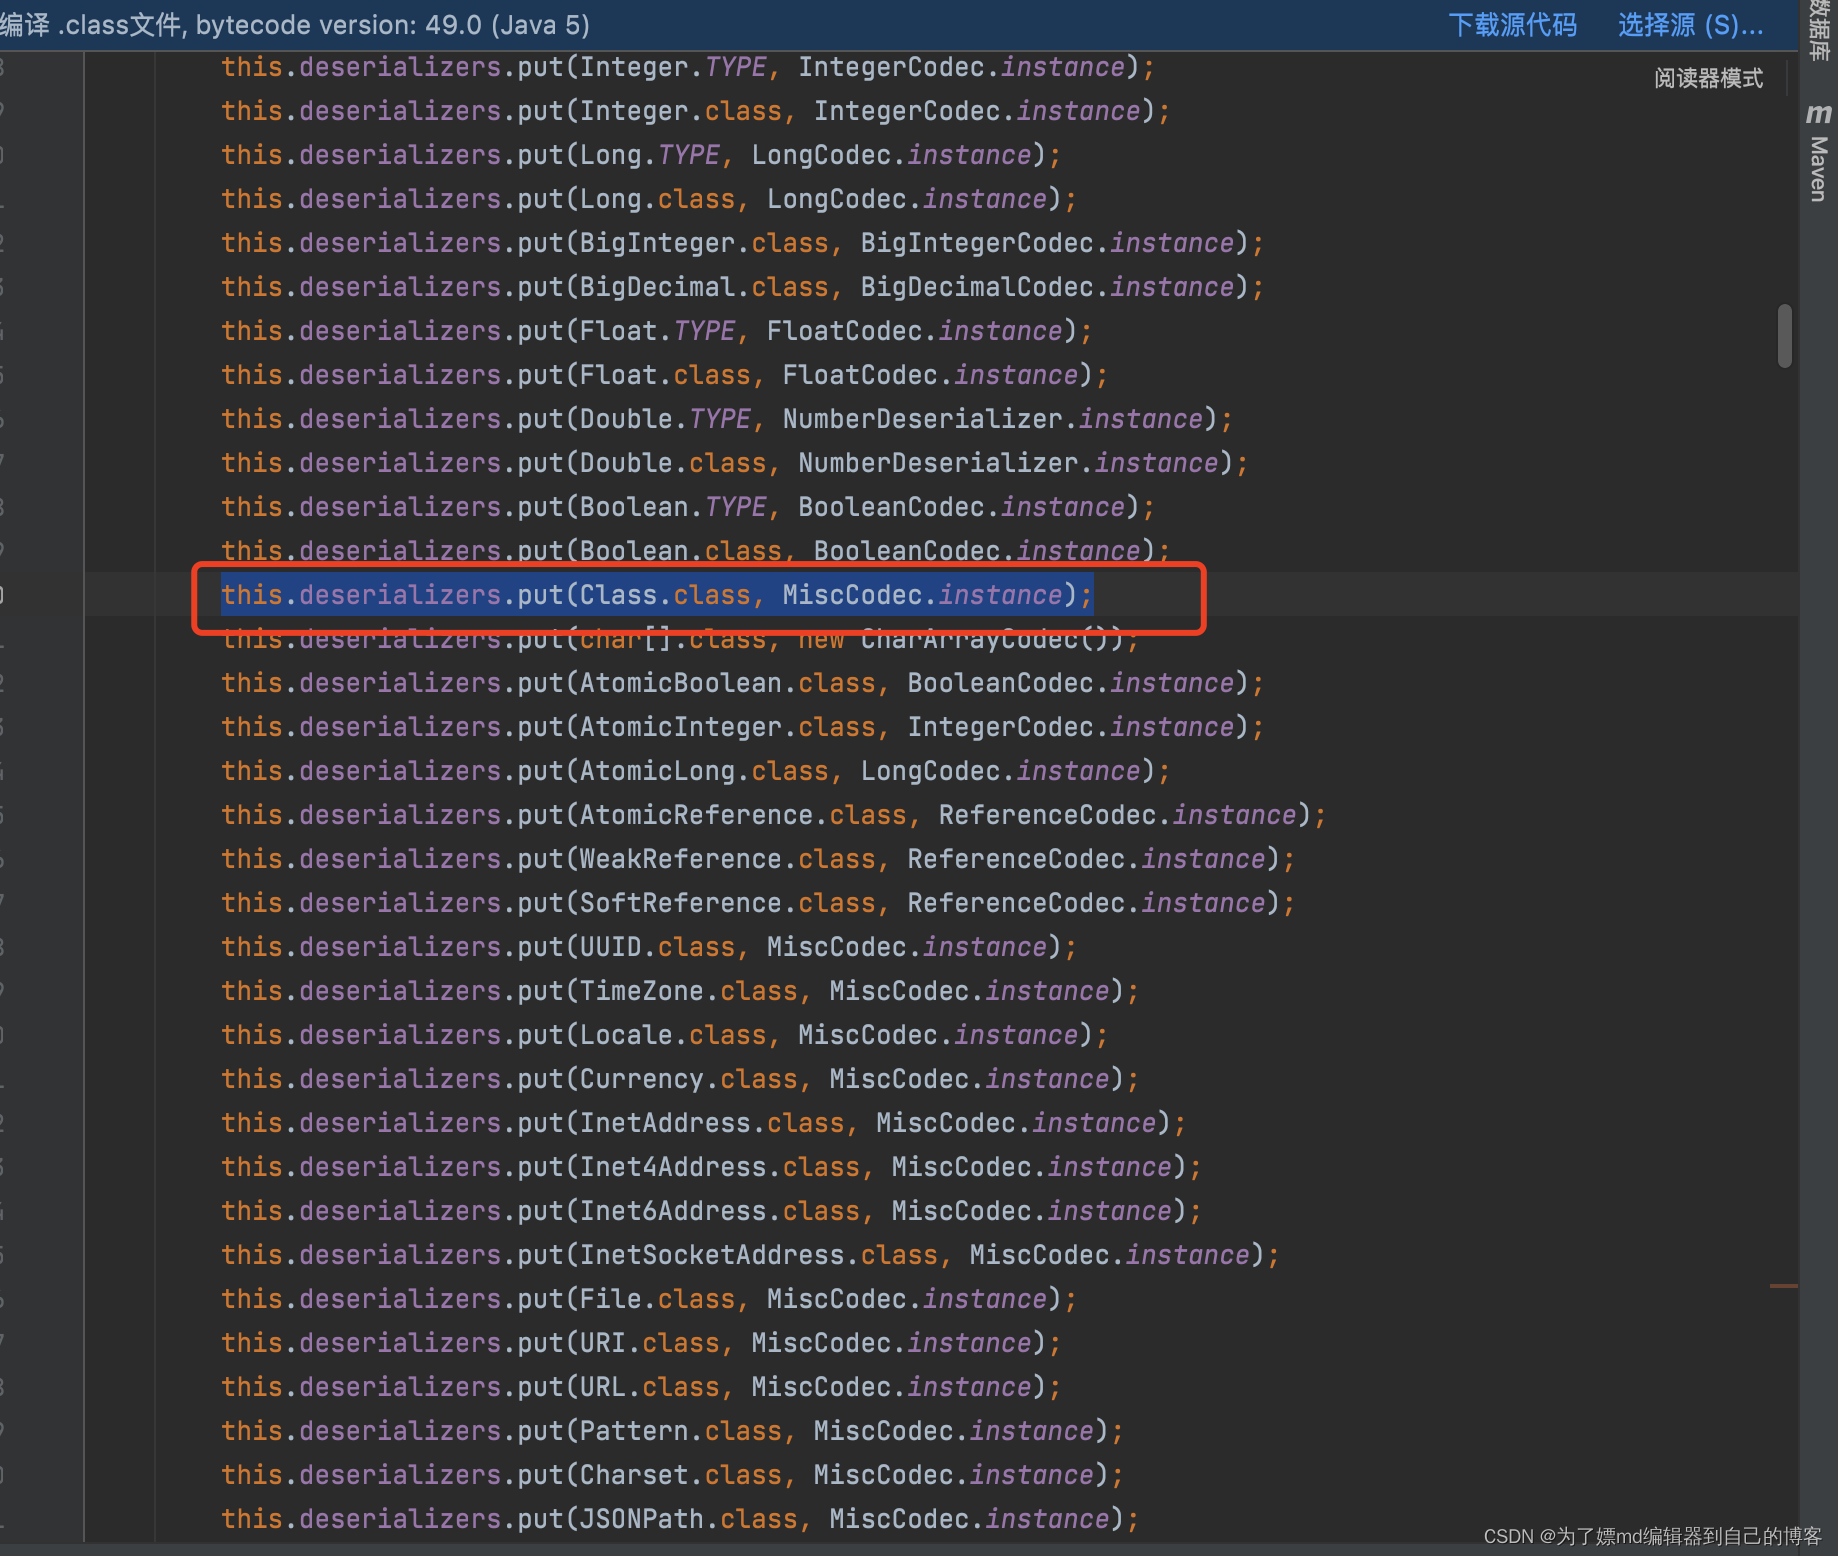
Task: Click the 下载源代码 download sources link
Action: coord(1512,25)
